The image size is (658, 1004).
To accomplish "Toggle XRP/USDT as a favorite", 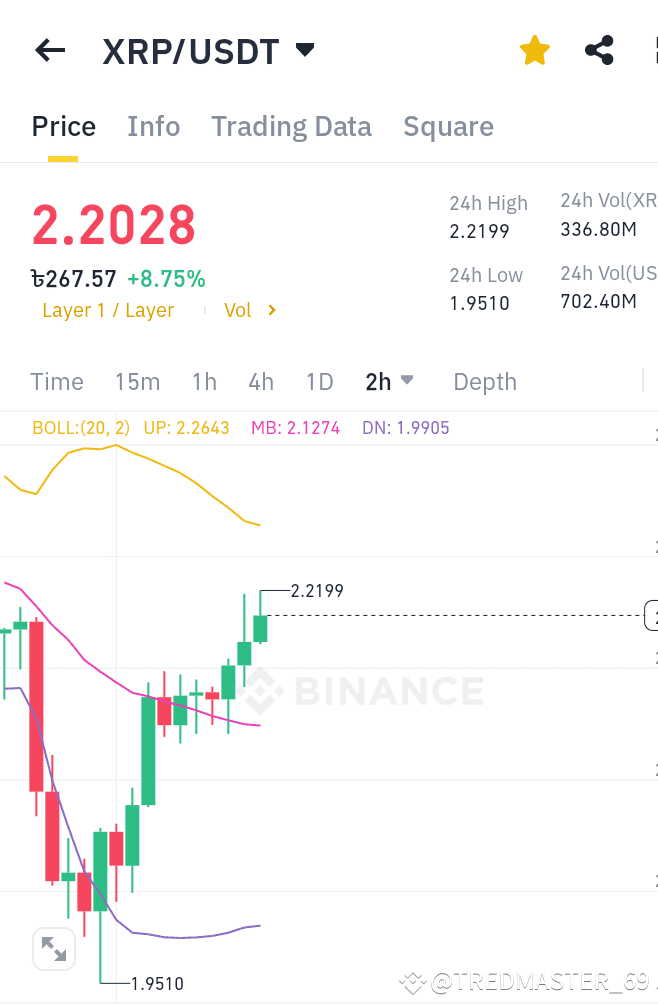I will (534, 49).
